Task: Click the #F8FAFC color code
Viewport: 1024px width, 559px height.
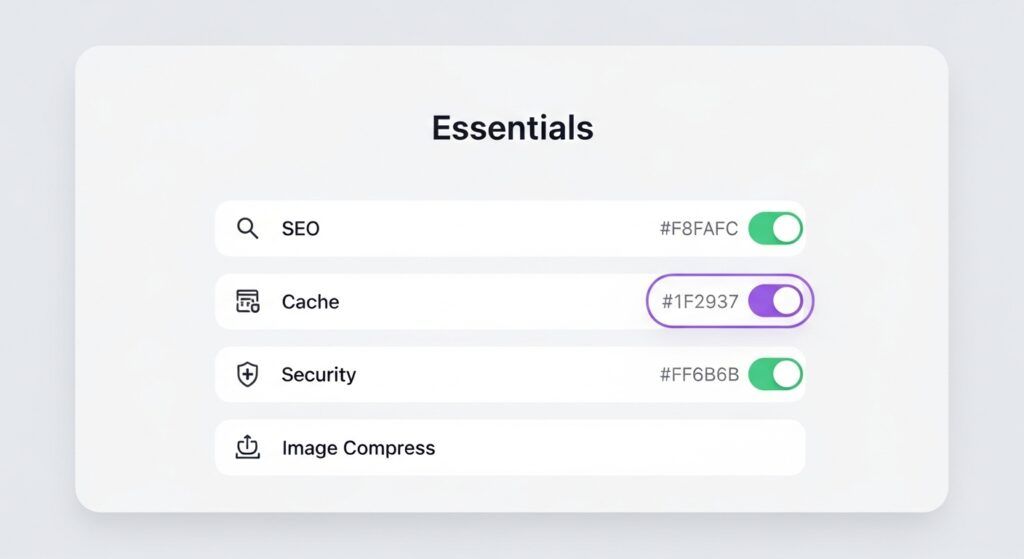Action: click(698, 229)
